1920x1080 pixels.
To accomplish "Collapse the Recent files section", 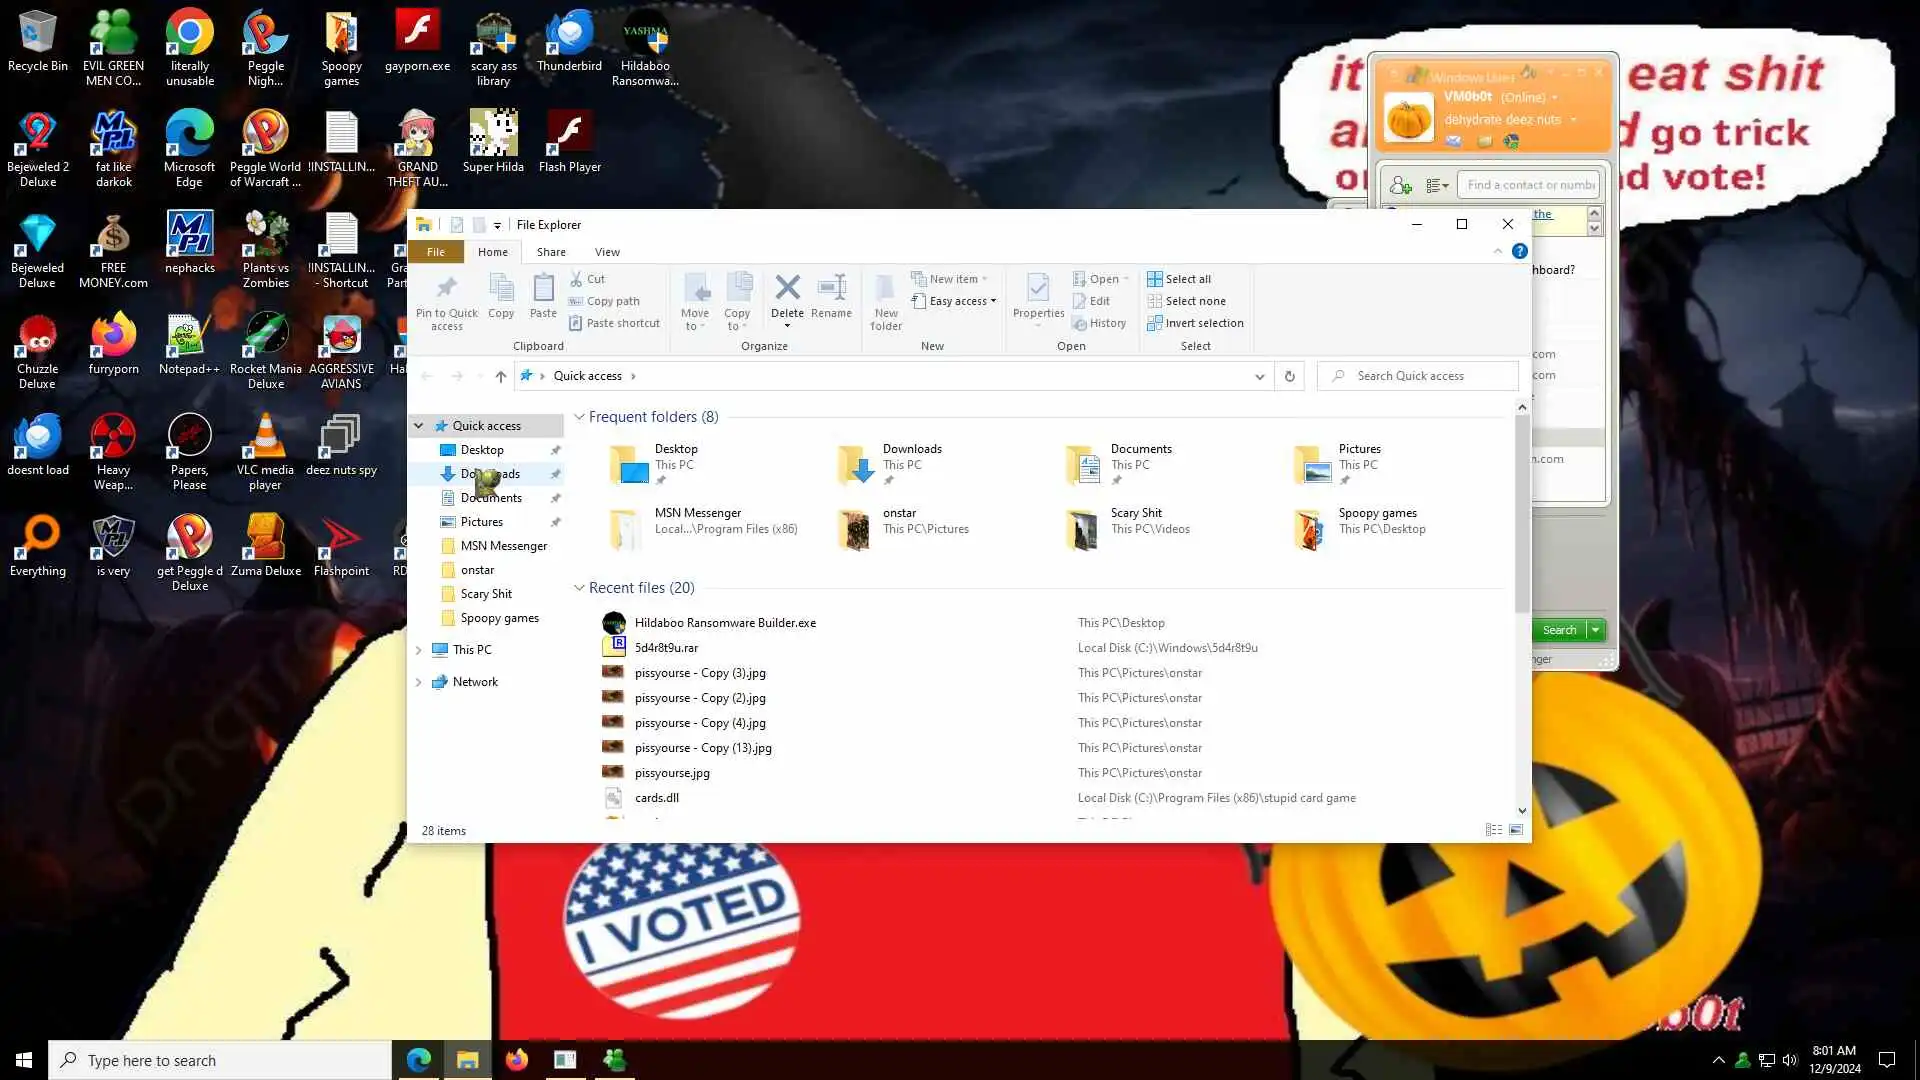I will pos(579,588).
